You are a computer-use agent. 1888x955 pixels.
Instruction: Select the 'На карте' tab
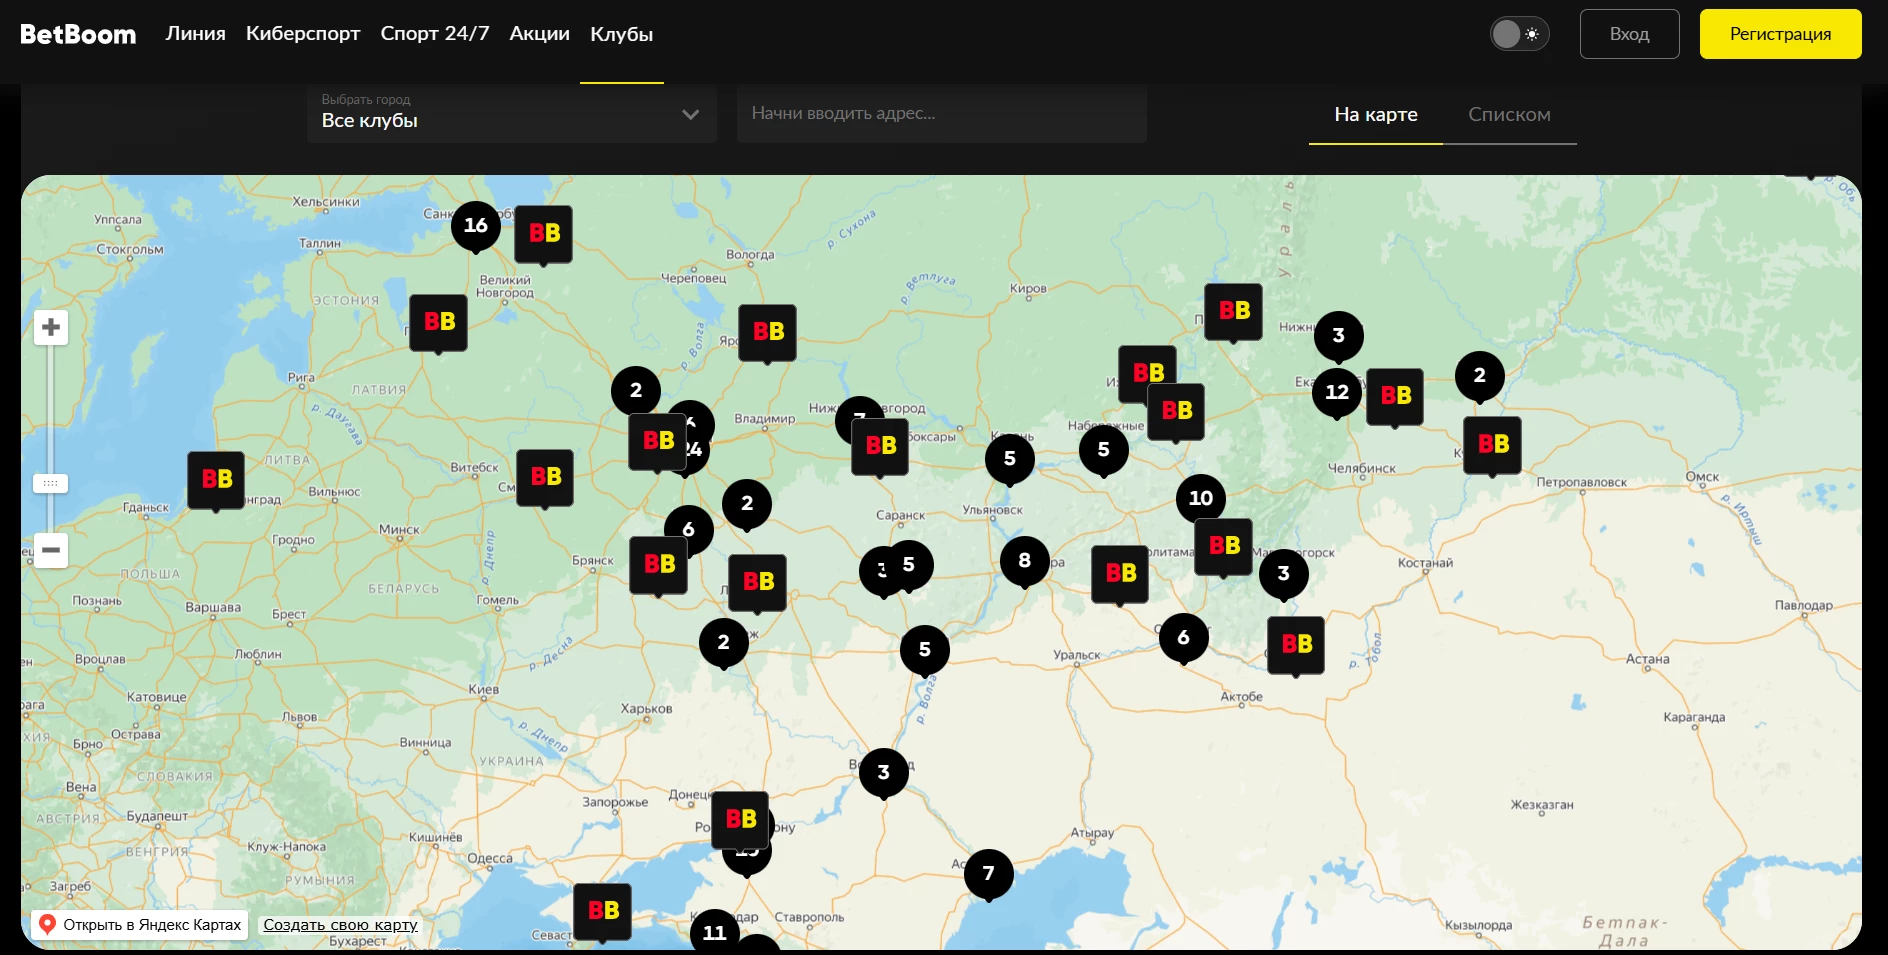point(1375,115)
